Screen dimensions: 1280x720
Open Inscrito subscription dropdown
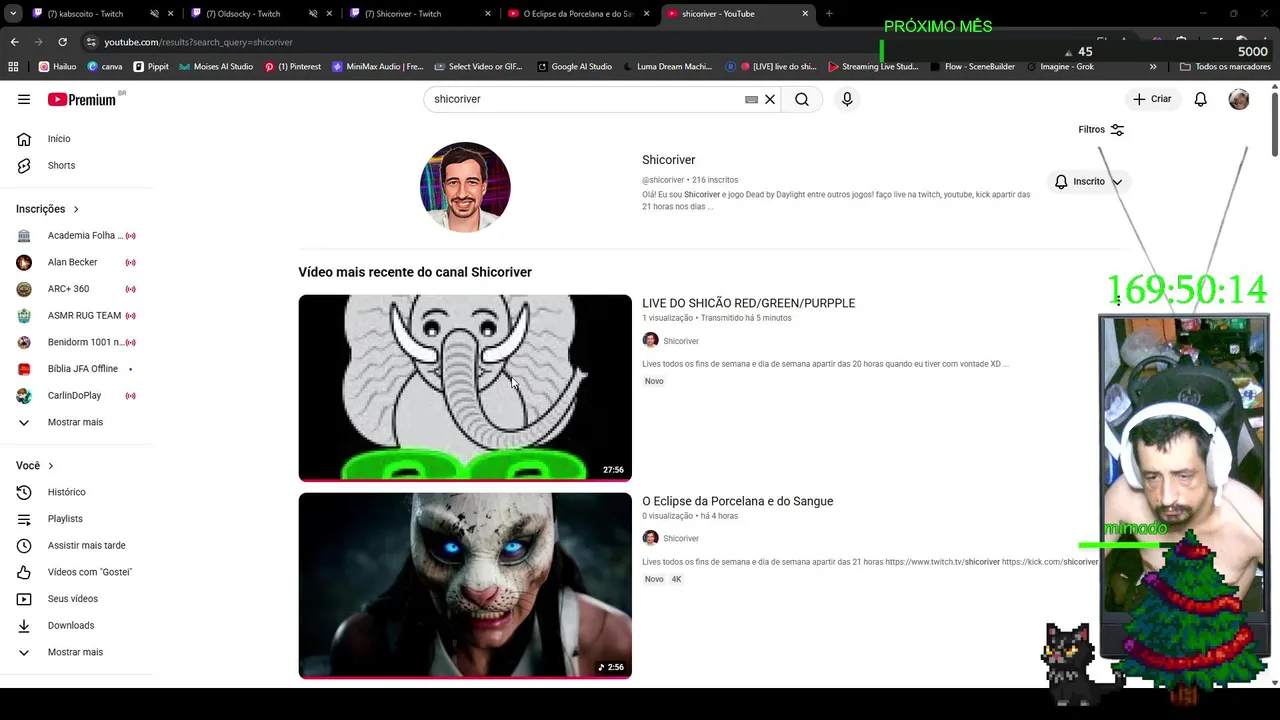(x=1089, y=182)
